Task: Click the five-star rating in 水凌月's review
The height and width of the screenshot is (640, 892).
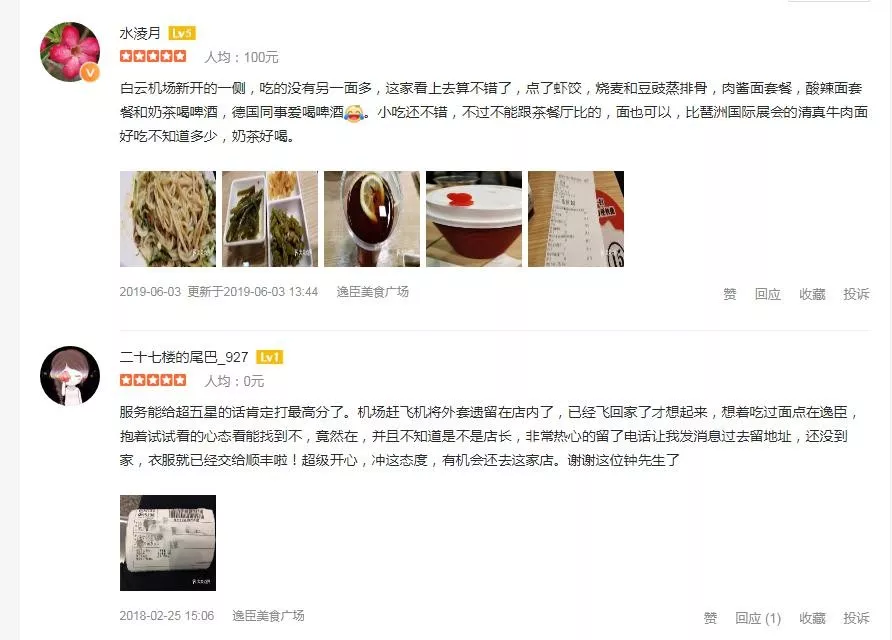Action: (x=153, y=56)
